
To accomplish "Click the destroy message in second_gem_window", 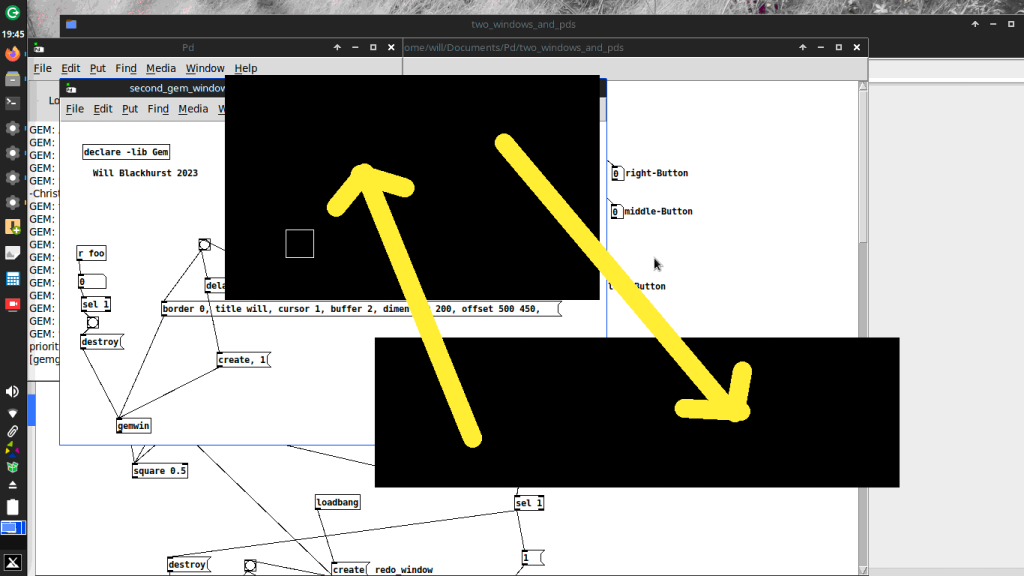I will pos(101,342).
